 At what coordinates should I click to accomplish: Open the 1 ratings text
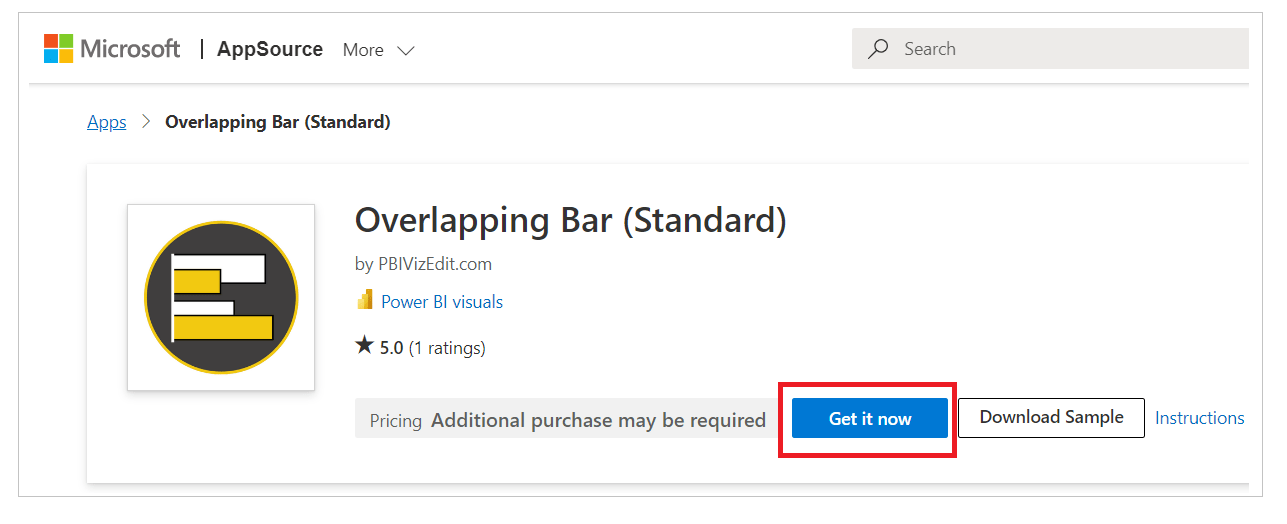pyautogui.click(x=447, y=348)
